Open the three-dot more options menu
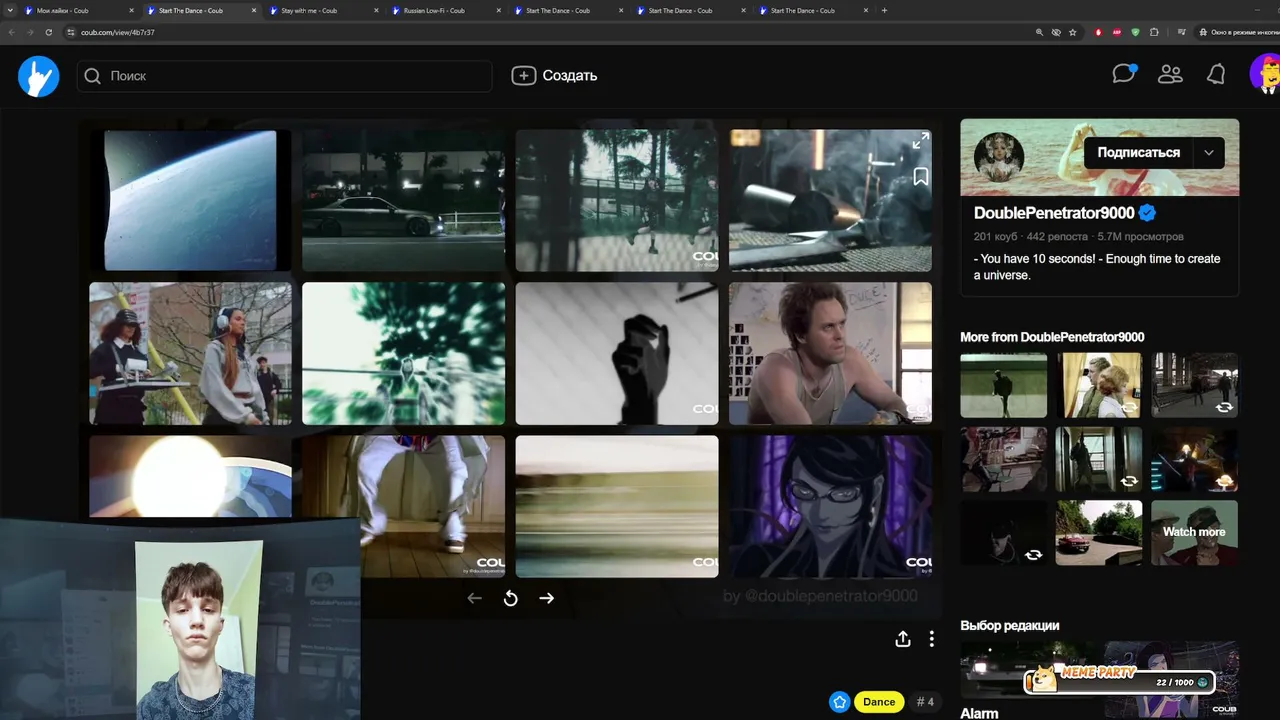 pyautogui.click(x=932, y=639)
